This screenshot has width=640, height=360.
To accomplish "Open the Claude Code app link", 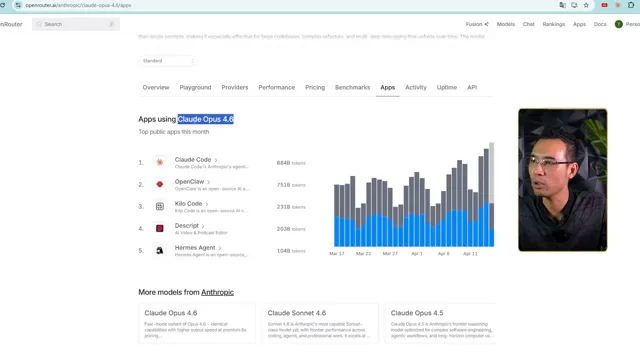I will click(193, 160).
